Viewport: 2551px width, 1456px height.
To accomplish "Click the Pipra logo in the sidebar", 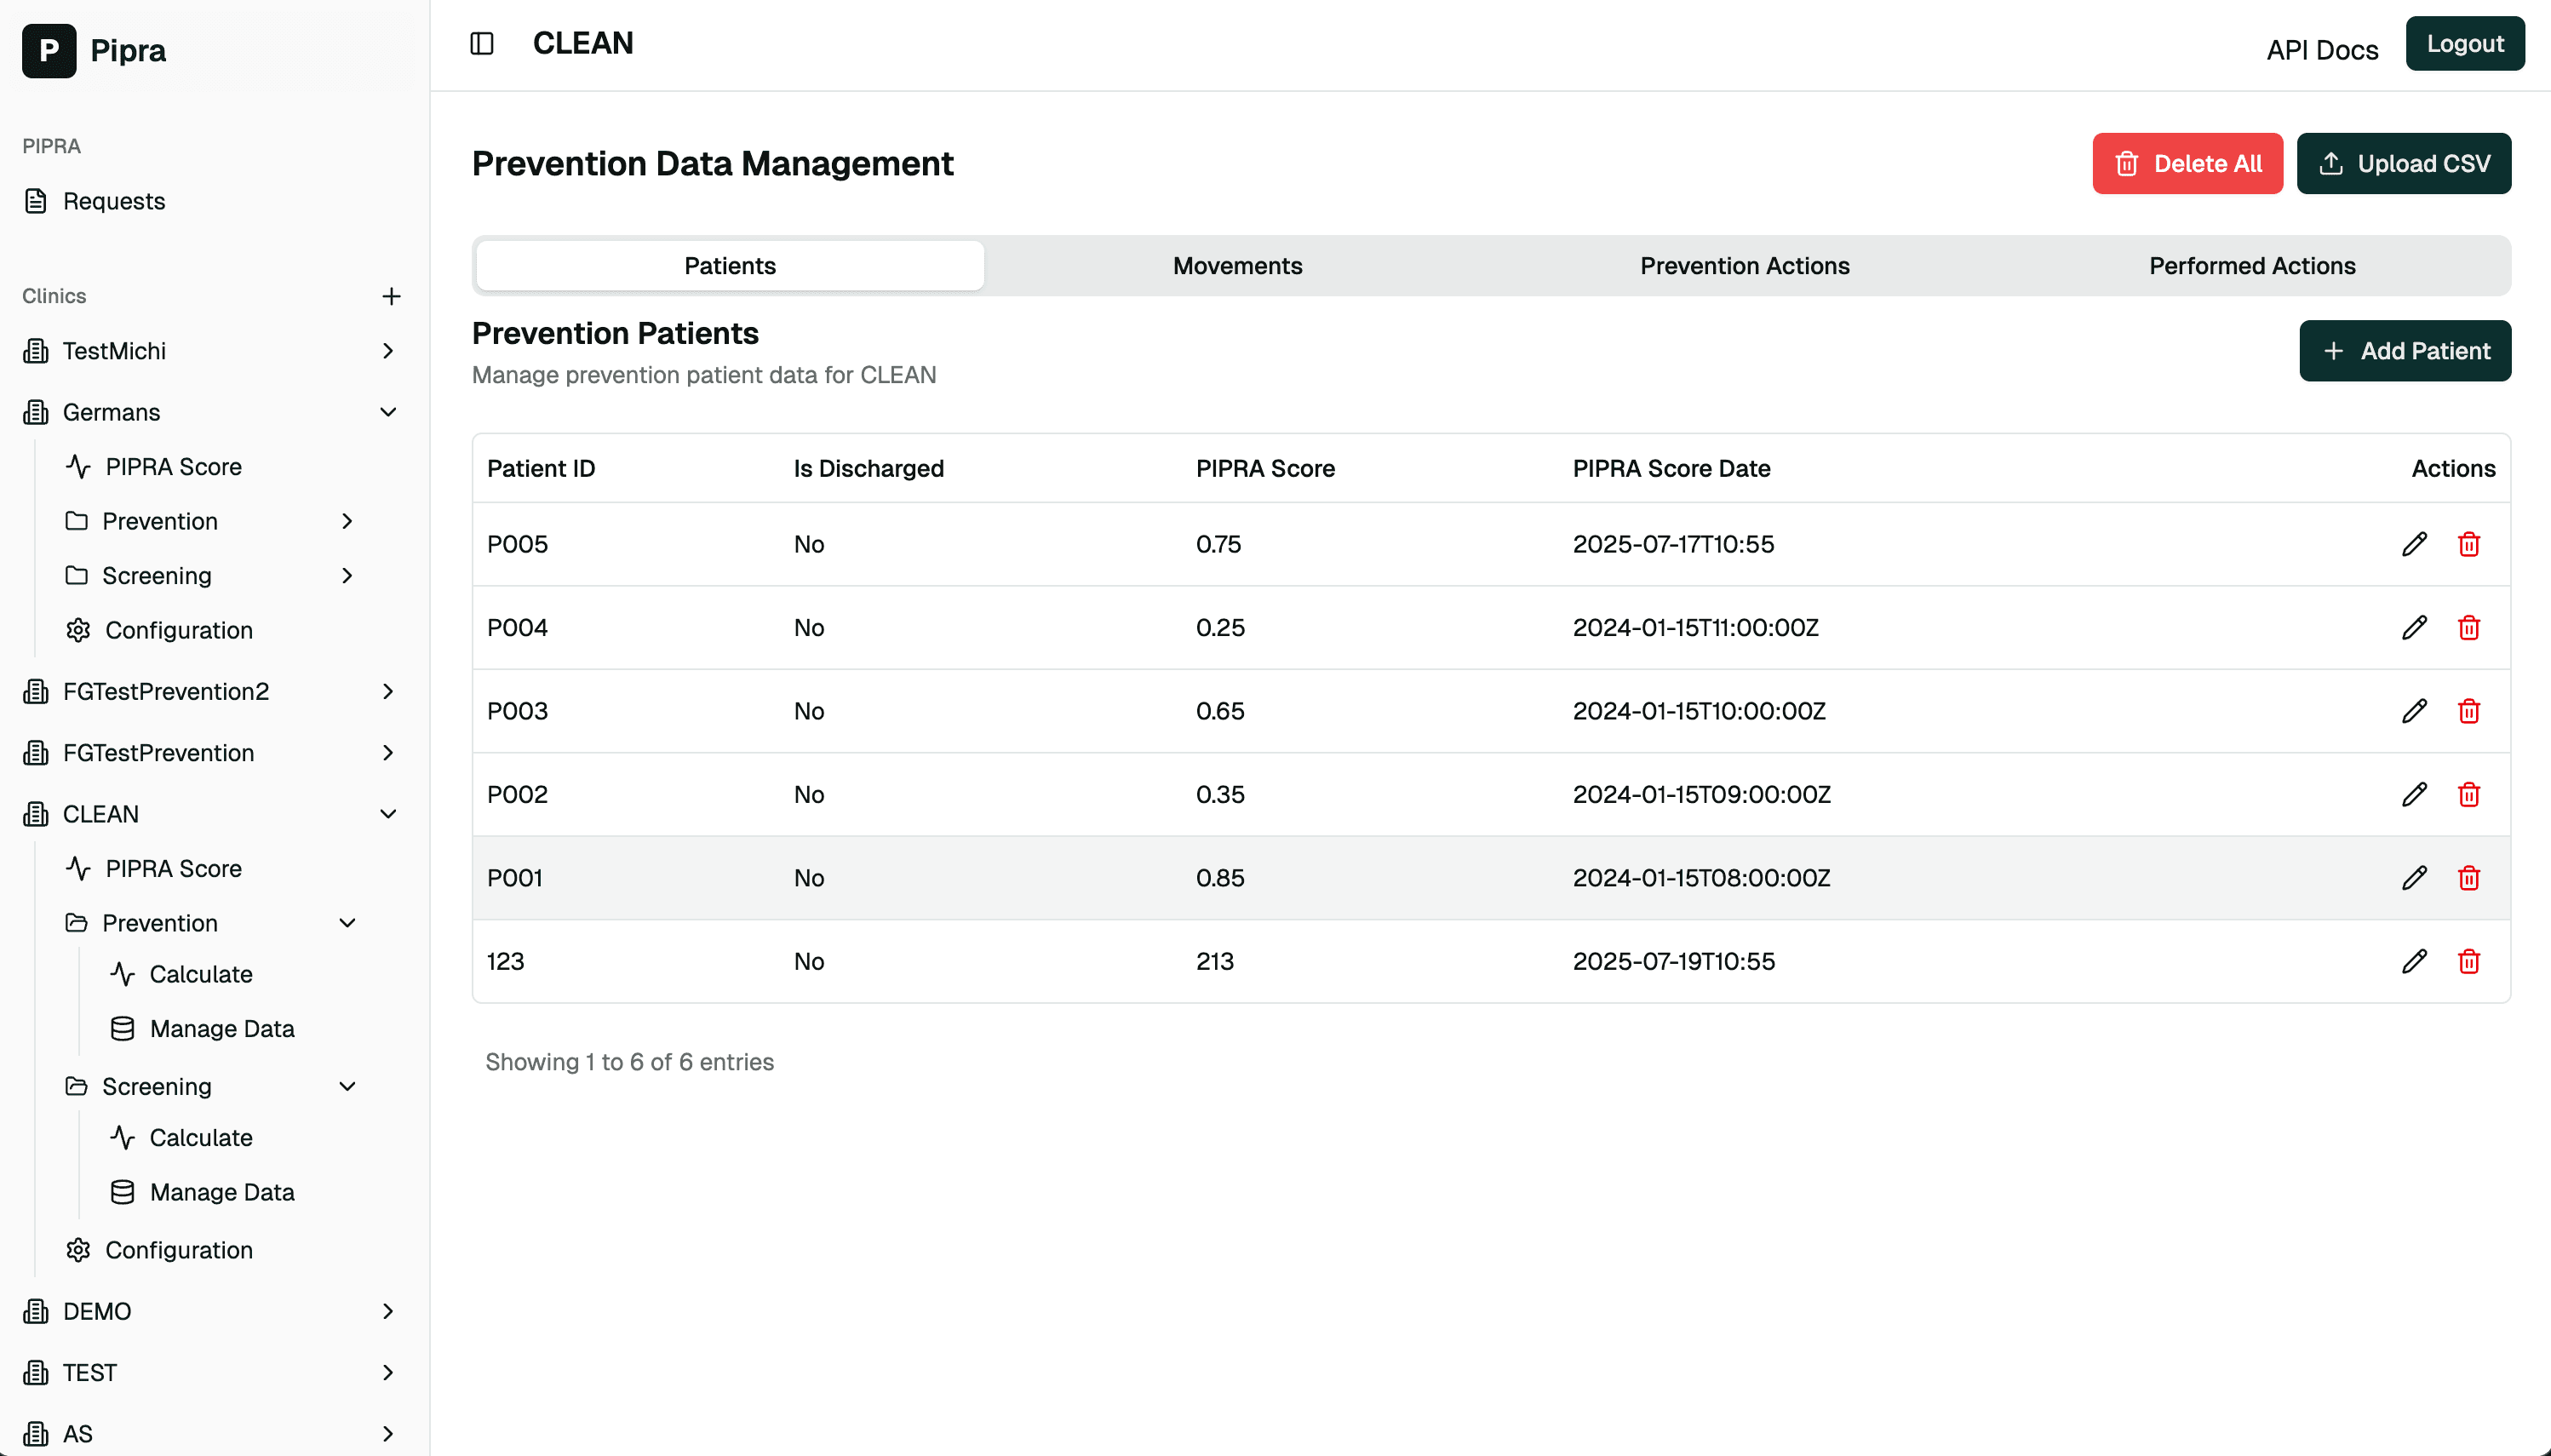I will [49, 50].
